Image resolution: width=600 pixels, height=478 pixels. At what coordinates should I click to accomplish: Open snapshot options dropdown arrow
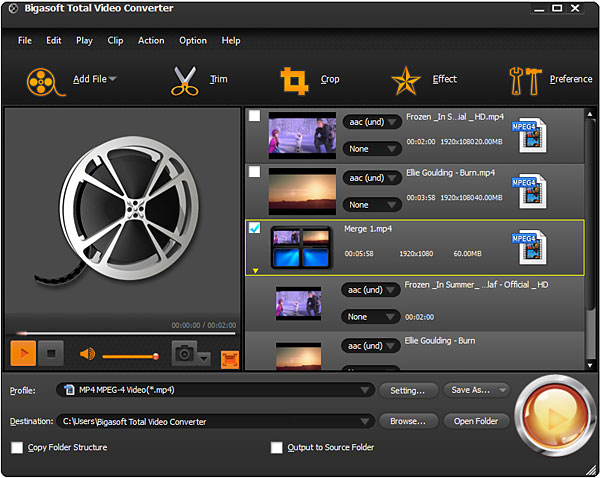[x=204, y=359]
